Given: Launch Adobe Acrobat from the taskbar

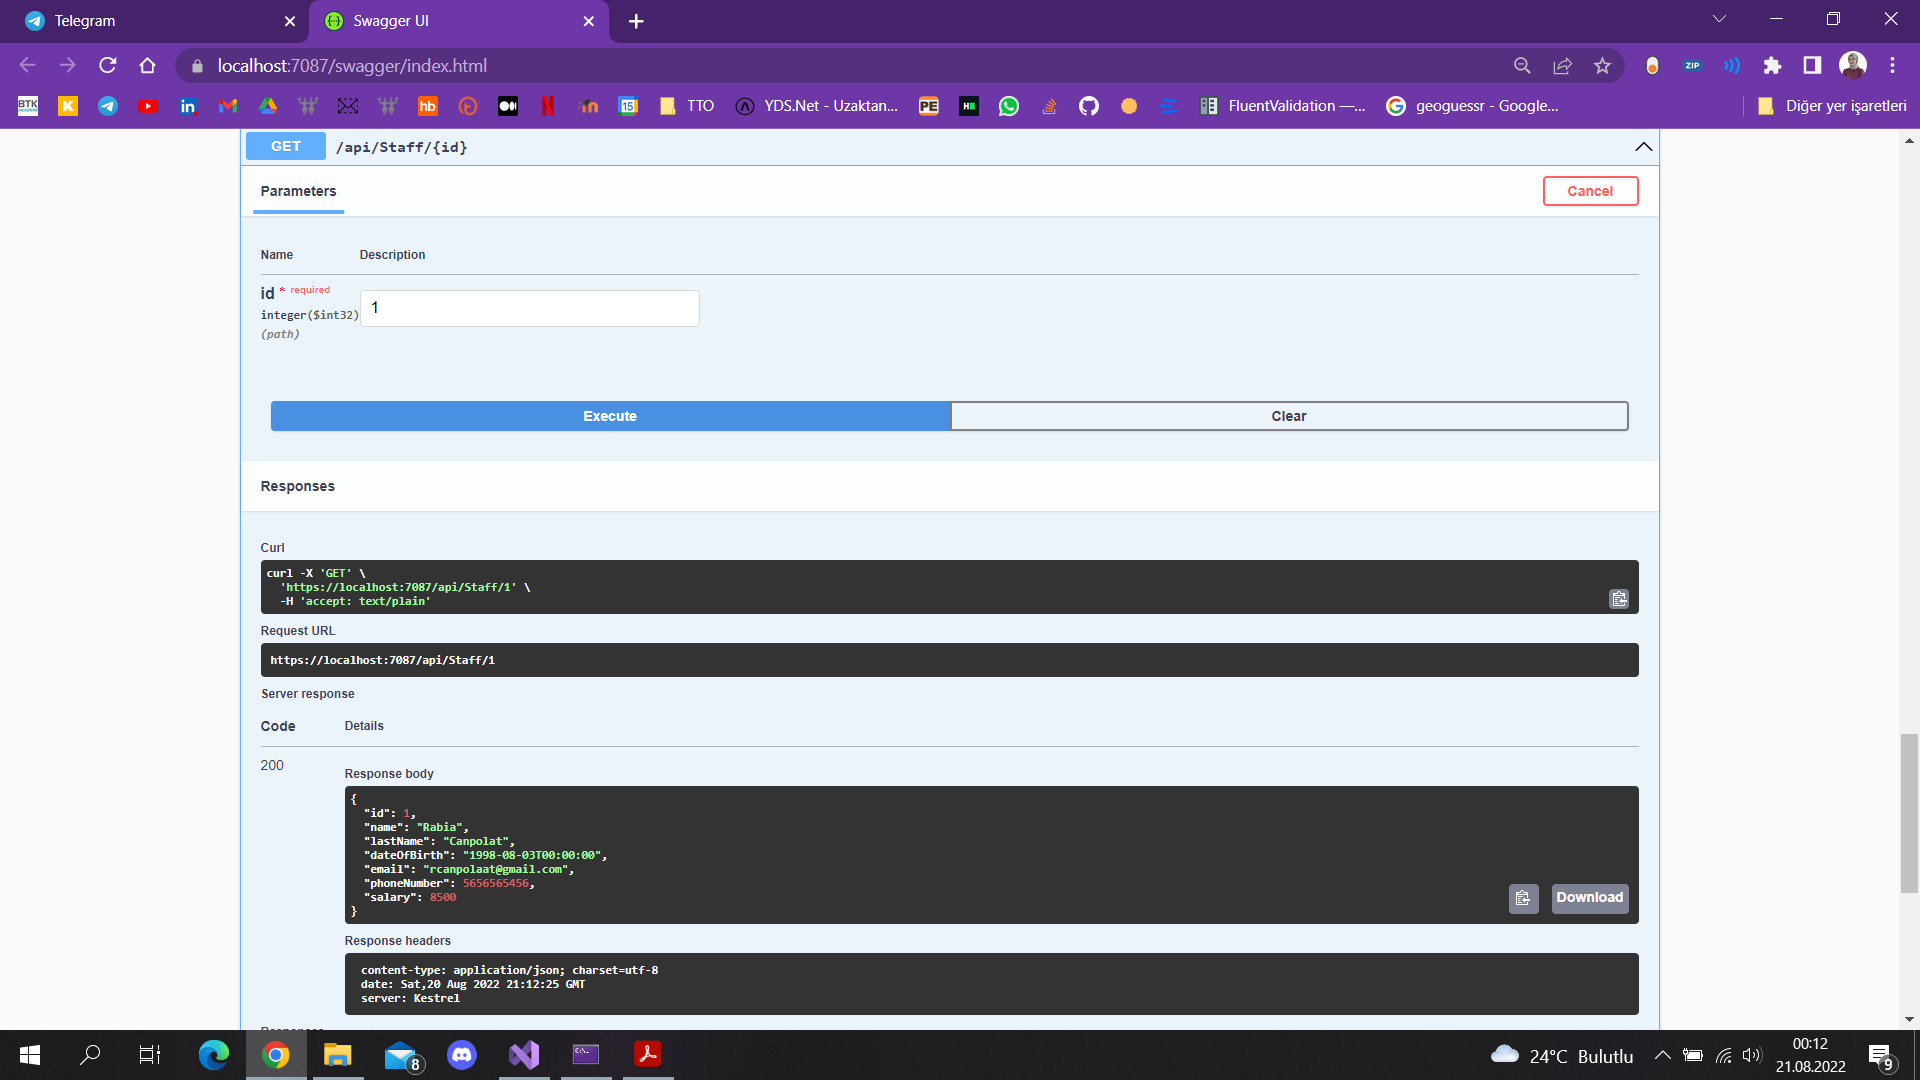Looking at the screenshot, I should pos(648,1055).
